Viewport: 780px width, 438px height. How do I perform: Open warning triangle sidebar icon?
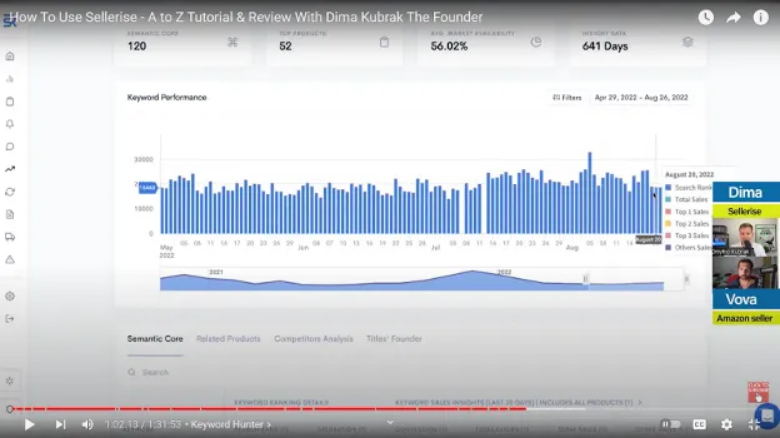pyautogui.click(x=10, y=259)
